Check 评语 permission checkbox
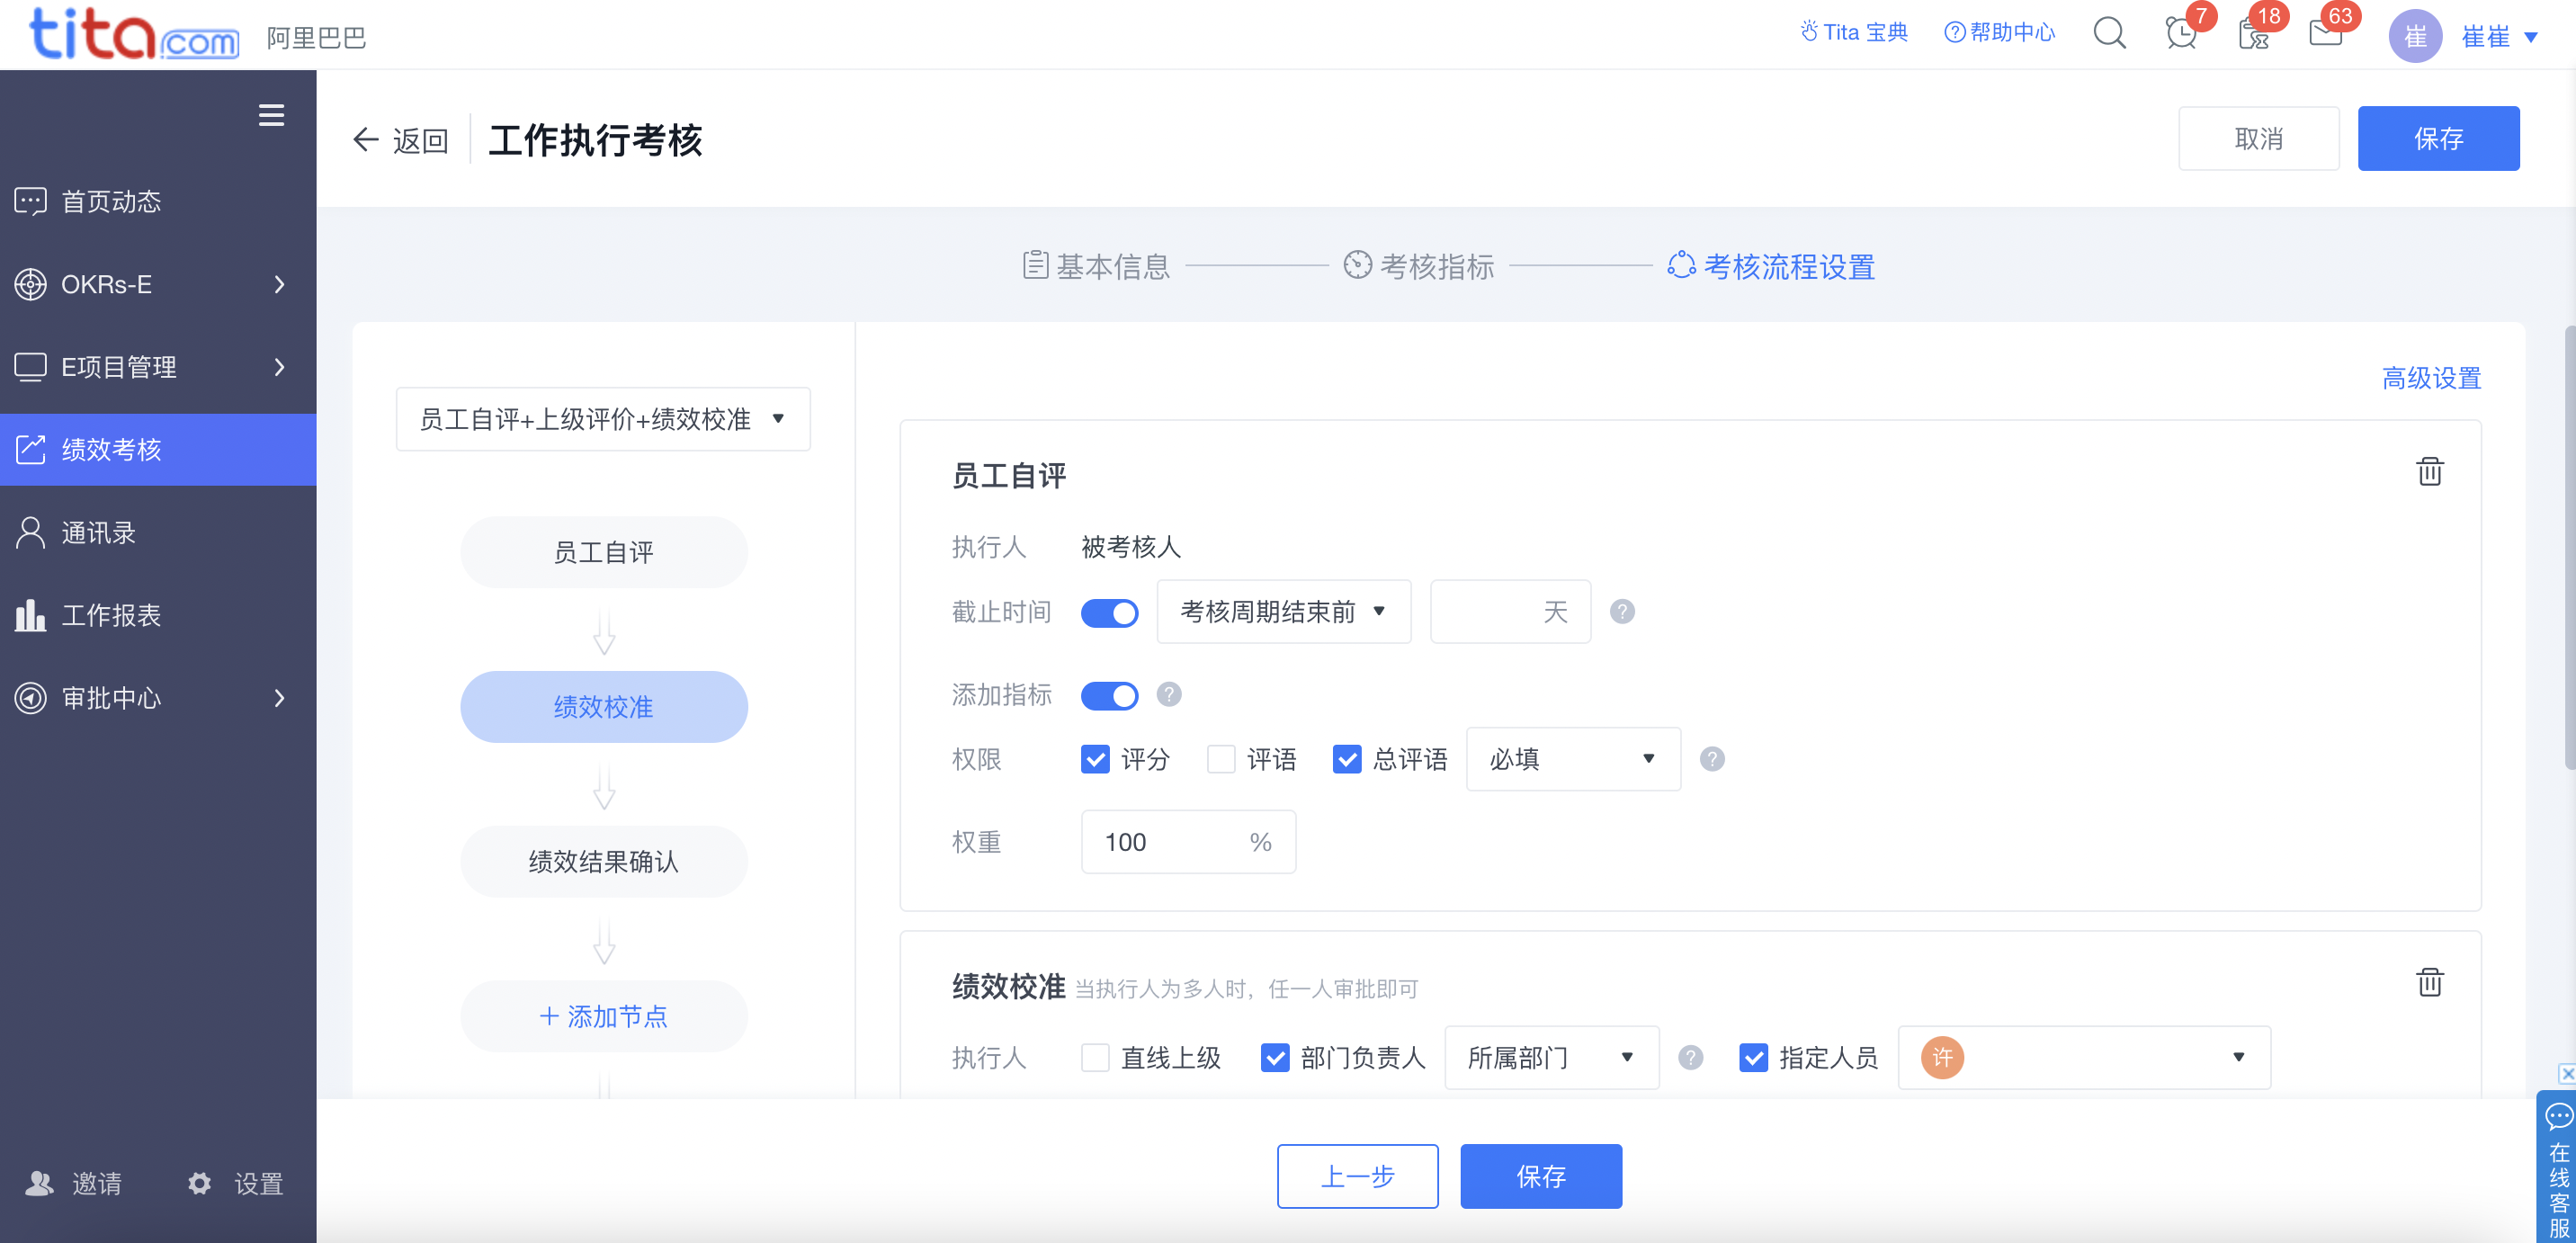This screenshot has width=2576, height=1243. point(1221,759)
